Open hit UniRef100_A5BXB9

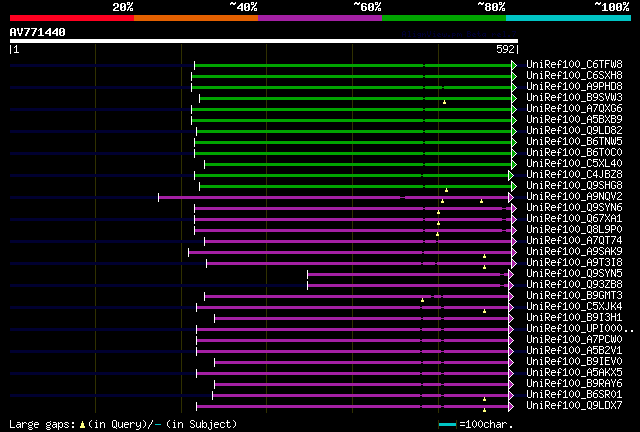pos(574,120)
